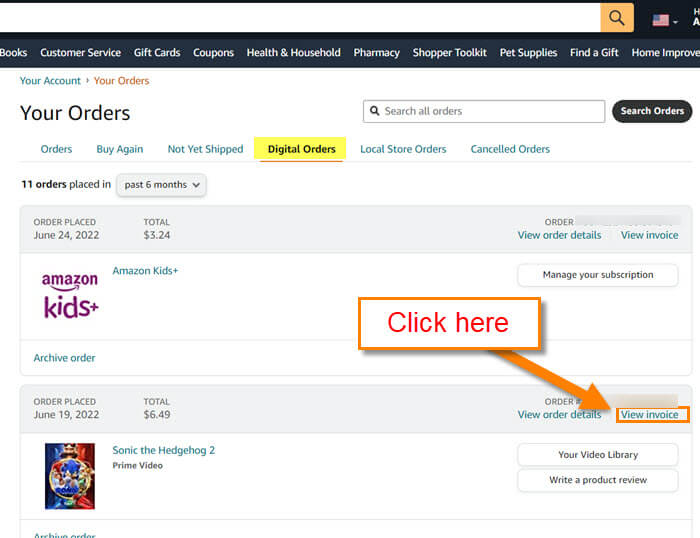700x538 pixels.
Task: Open the Sonic the Hedgehog 2 poster thumbnail
Action: pos(70,476)
